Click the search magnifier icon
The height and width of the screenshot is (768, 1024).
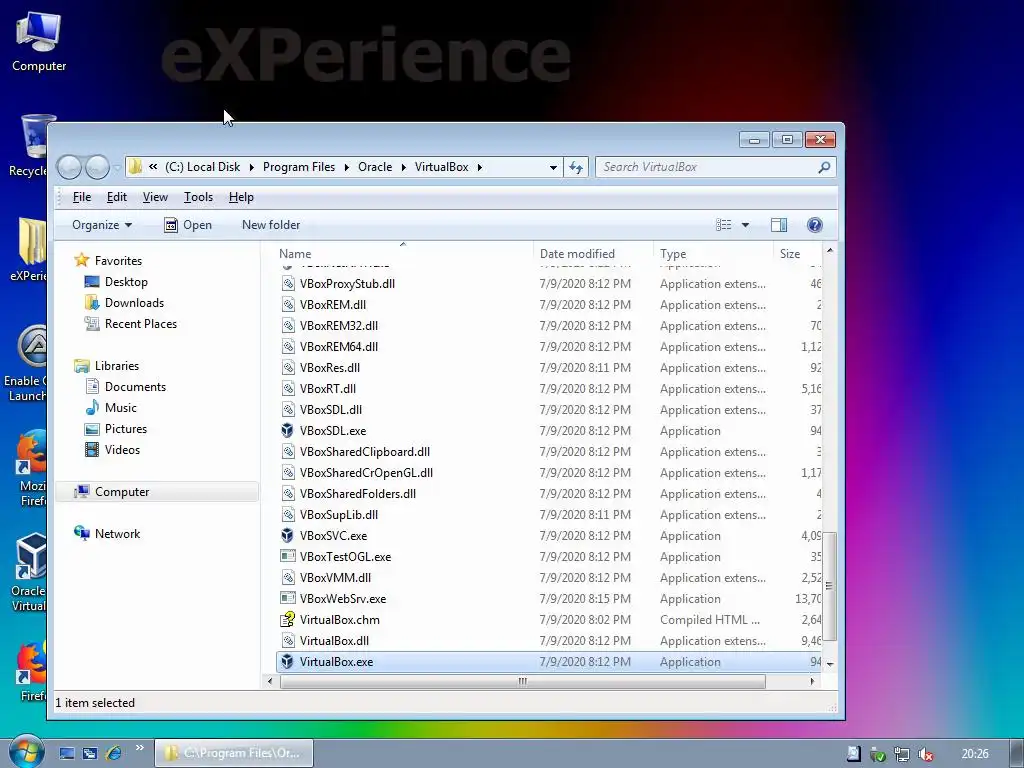coord(824,167)
